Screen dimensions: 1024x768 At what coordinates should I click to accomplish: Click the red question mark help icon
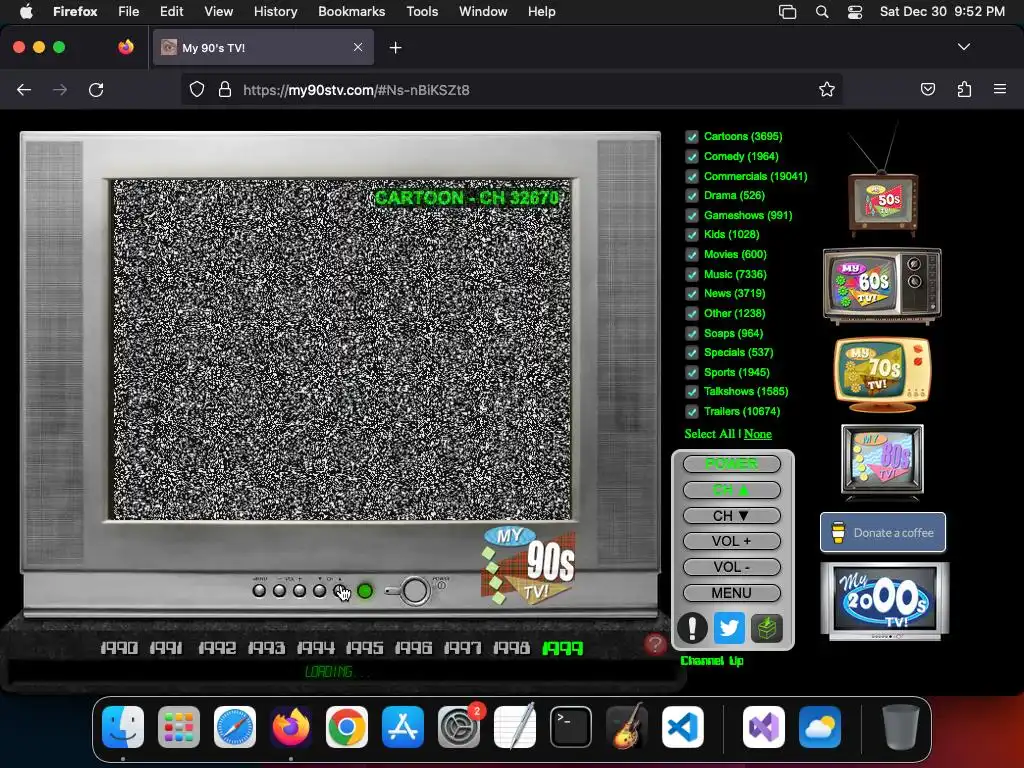(x=655, y=645)
